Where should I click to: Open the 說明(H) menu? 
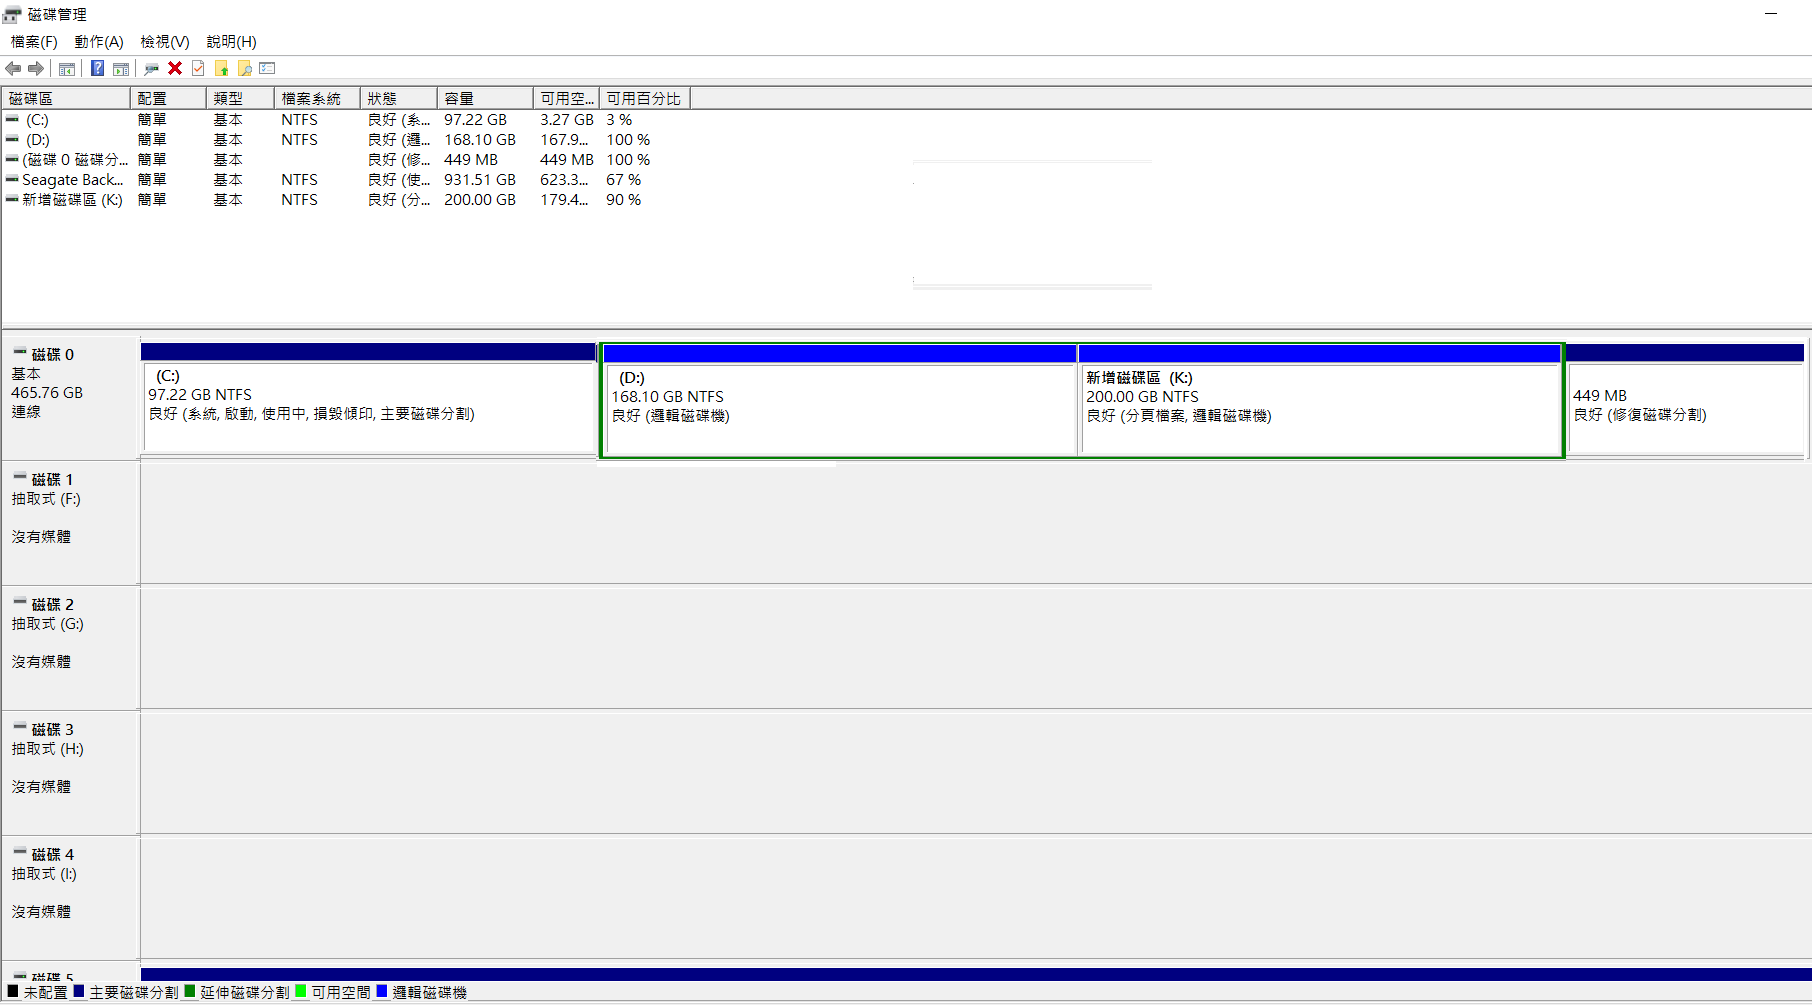(x=232, y=41)
